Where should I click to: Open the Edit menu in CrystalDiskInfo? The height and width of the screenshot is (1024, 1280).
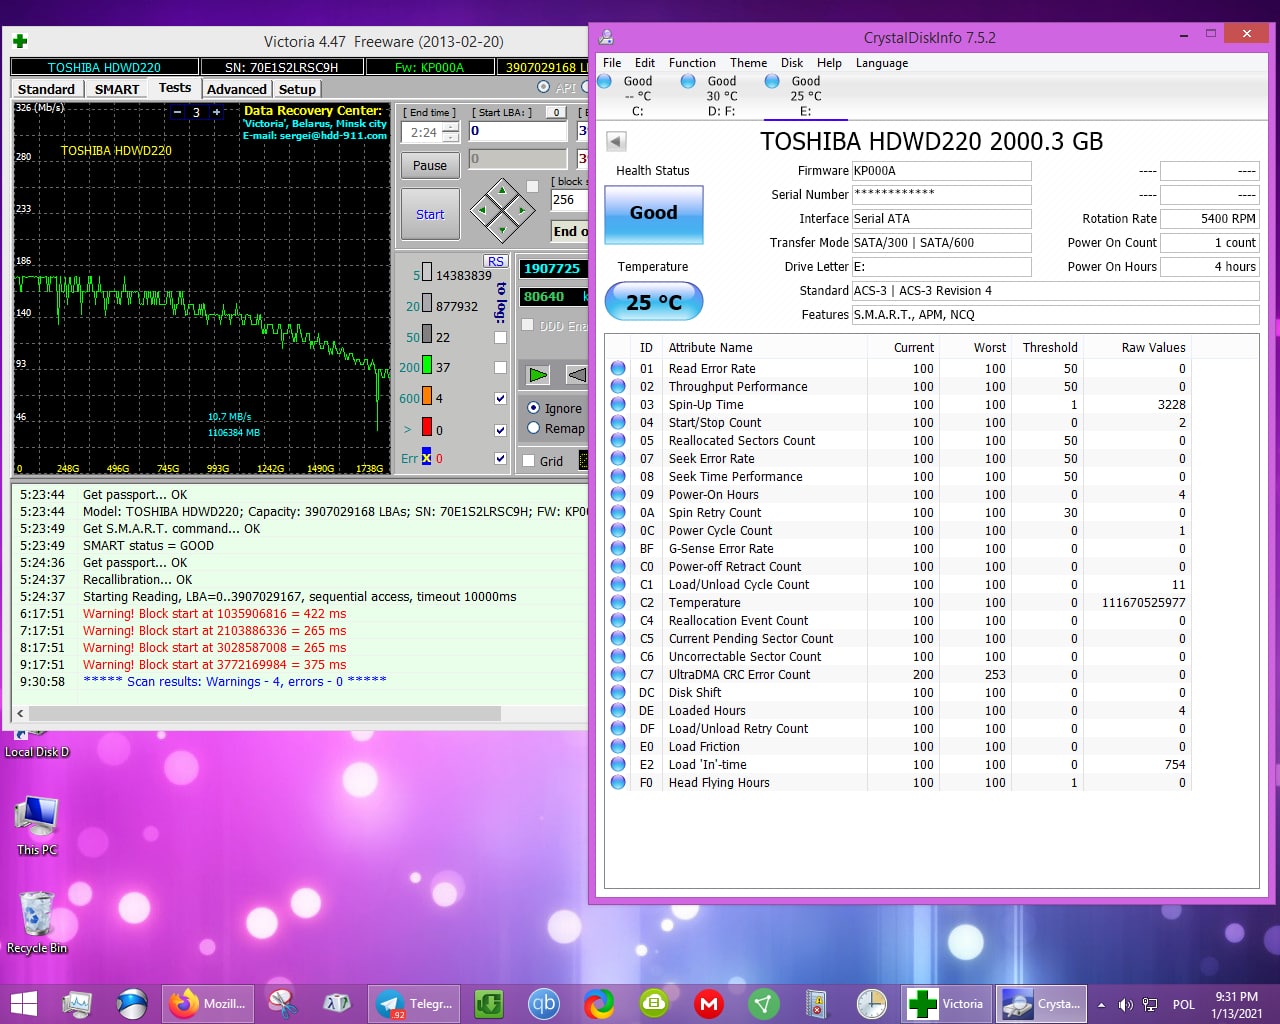point(645,63)
